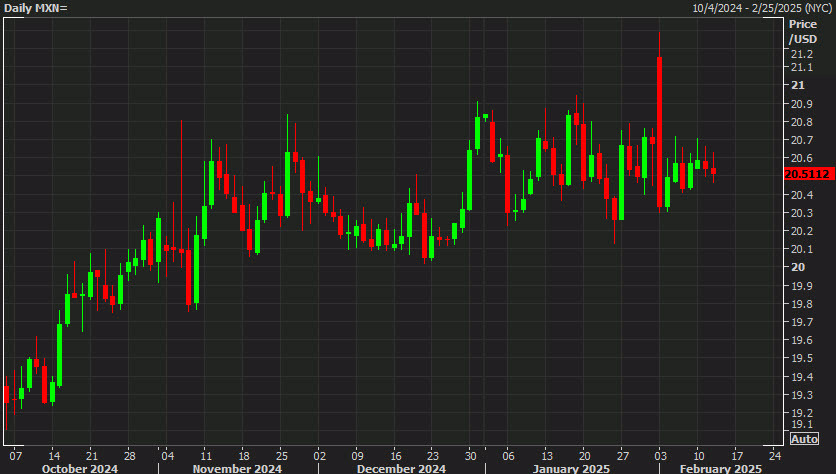Pick the 20.4 price axis label

click(x=802, y=195)
